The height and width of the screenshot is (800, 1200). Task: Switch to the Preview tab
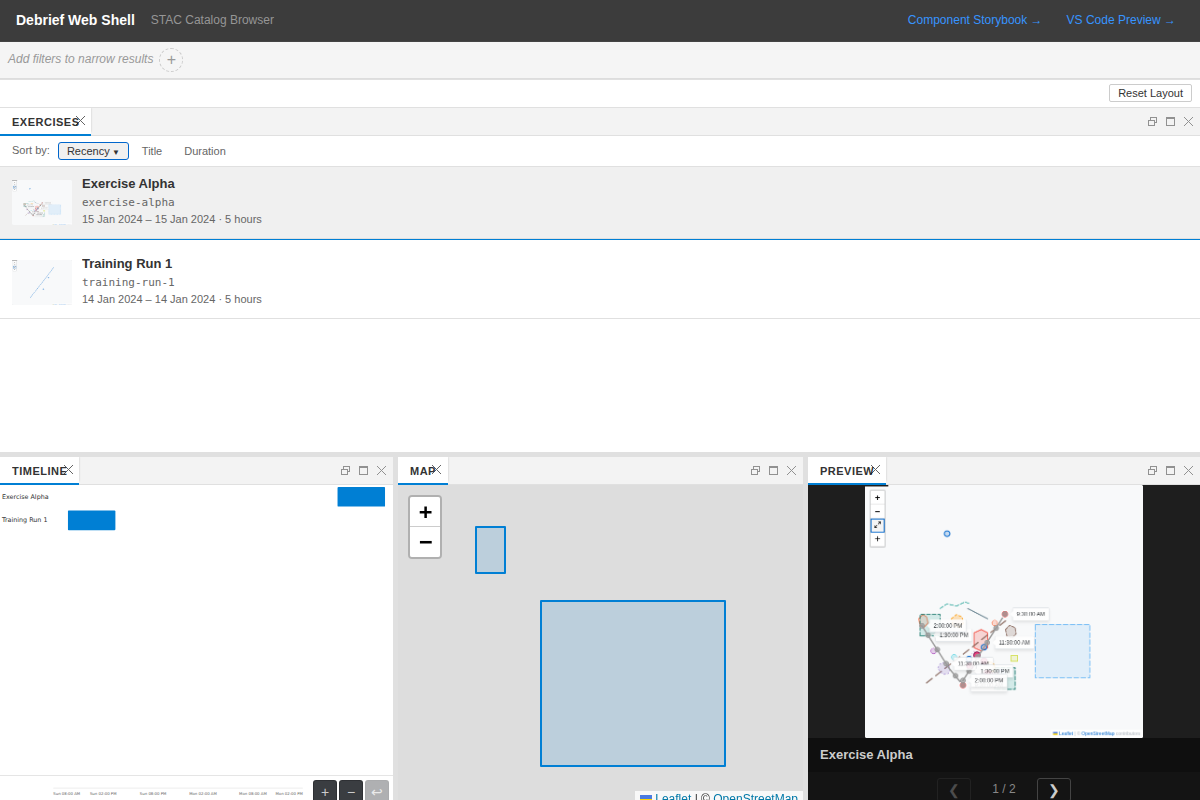[x=844, y=470]
